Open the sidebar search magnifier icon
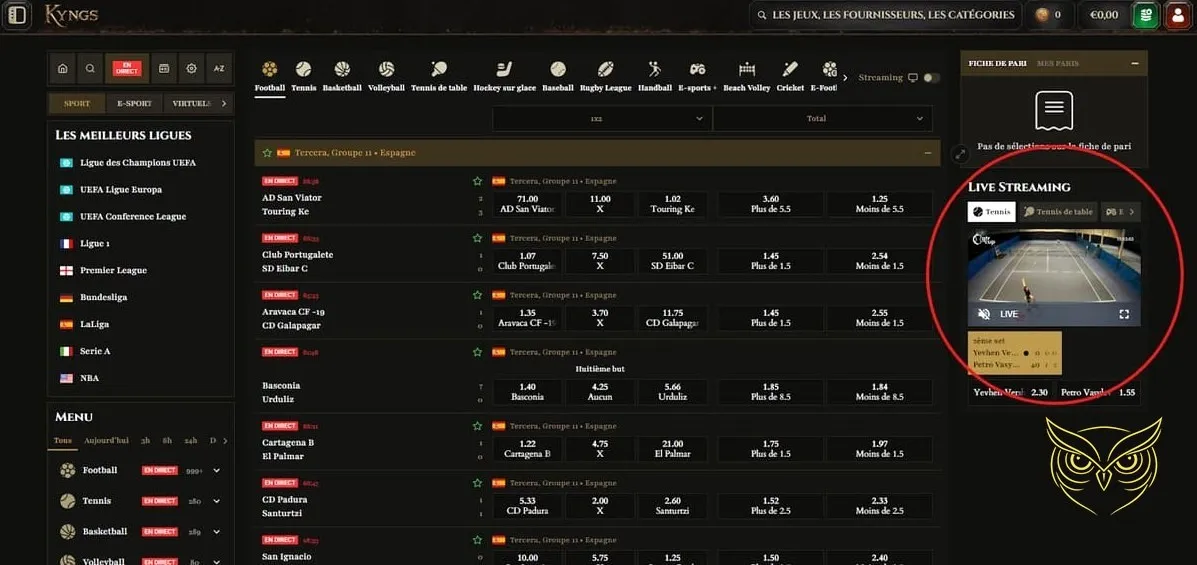1197x565 pixels. pyautogui.click(x=90, y=69)
